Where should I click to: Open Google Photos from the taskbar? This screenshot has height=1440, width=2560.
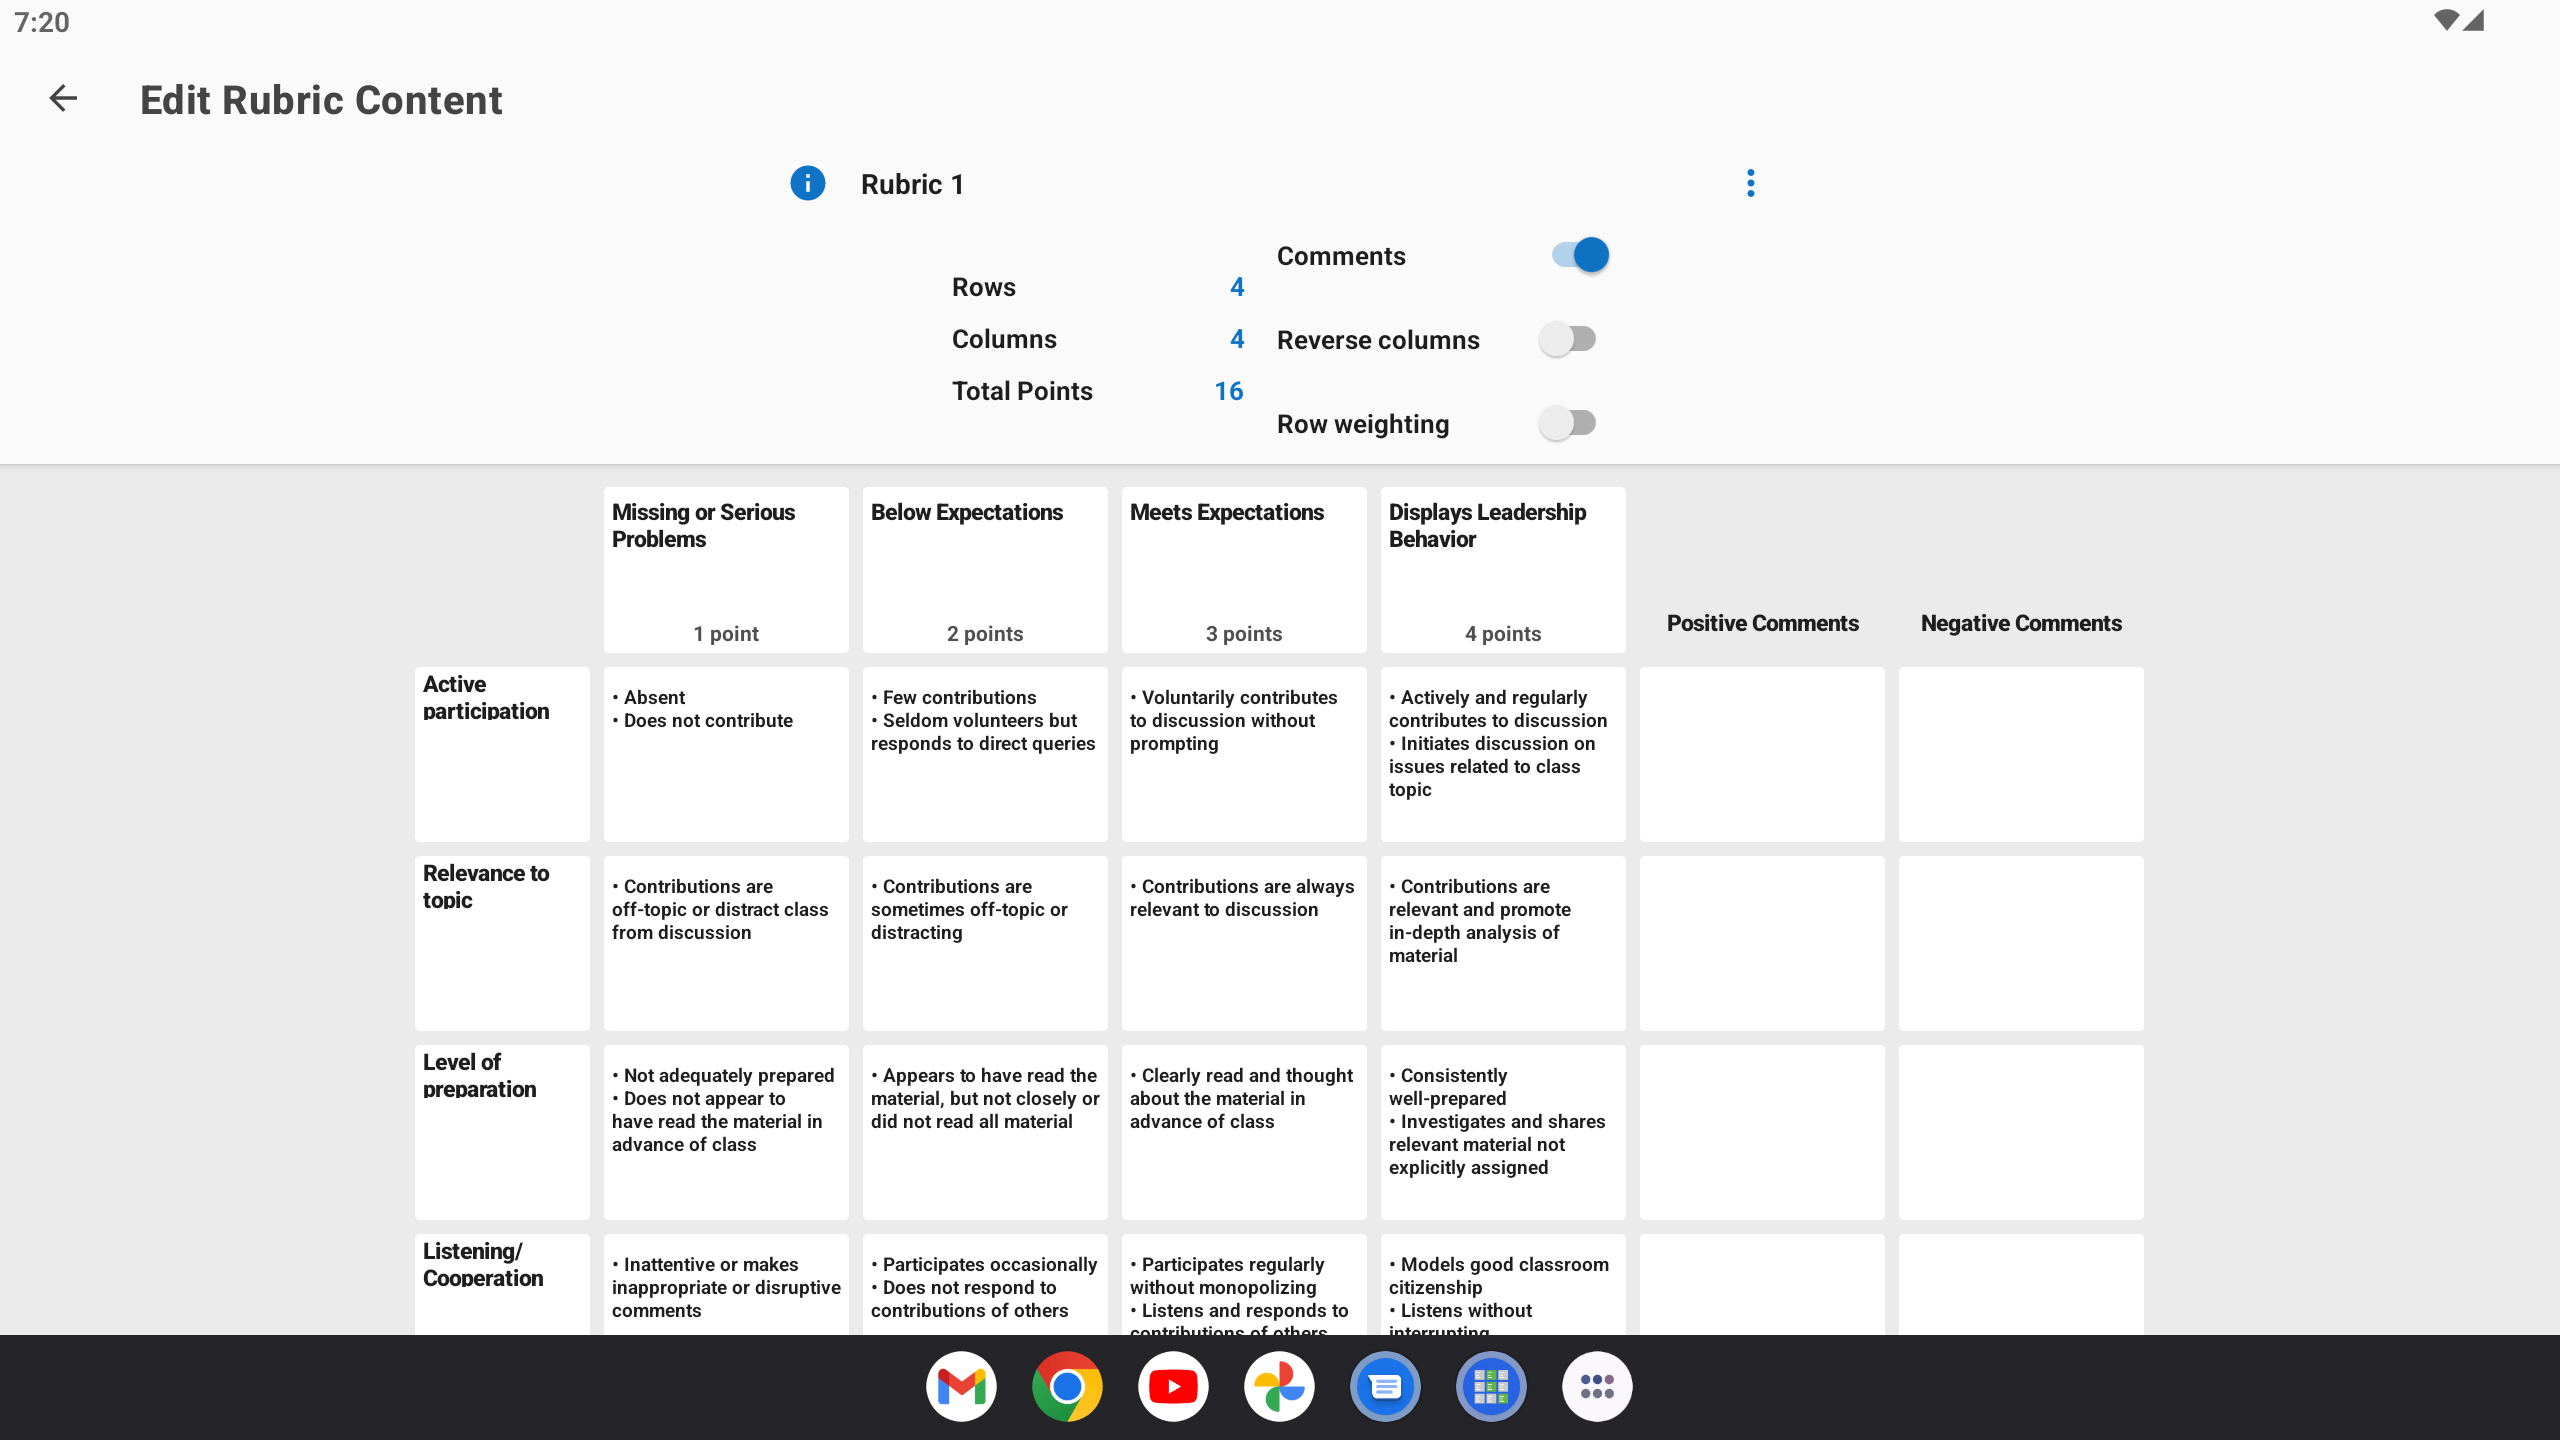click(x=1279, y=1387)
